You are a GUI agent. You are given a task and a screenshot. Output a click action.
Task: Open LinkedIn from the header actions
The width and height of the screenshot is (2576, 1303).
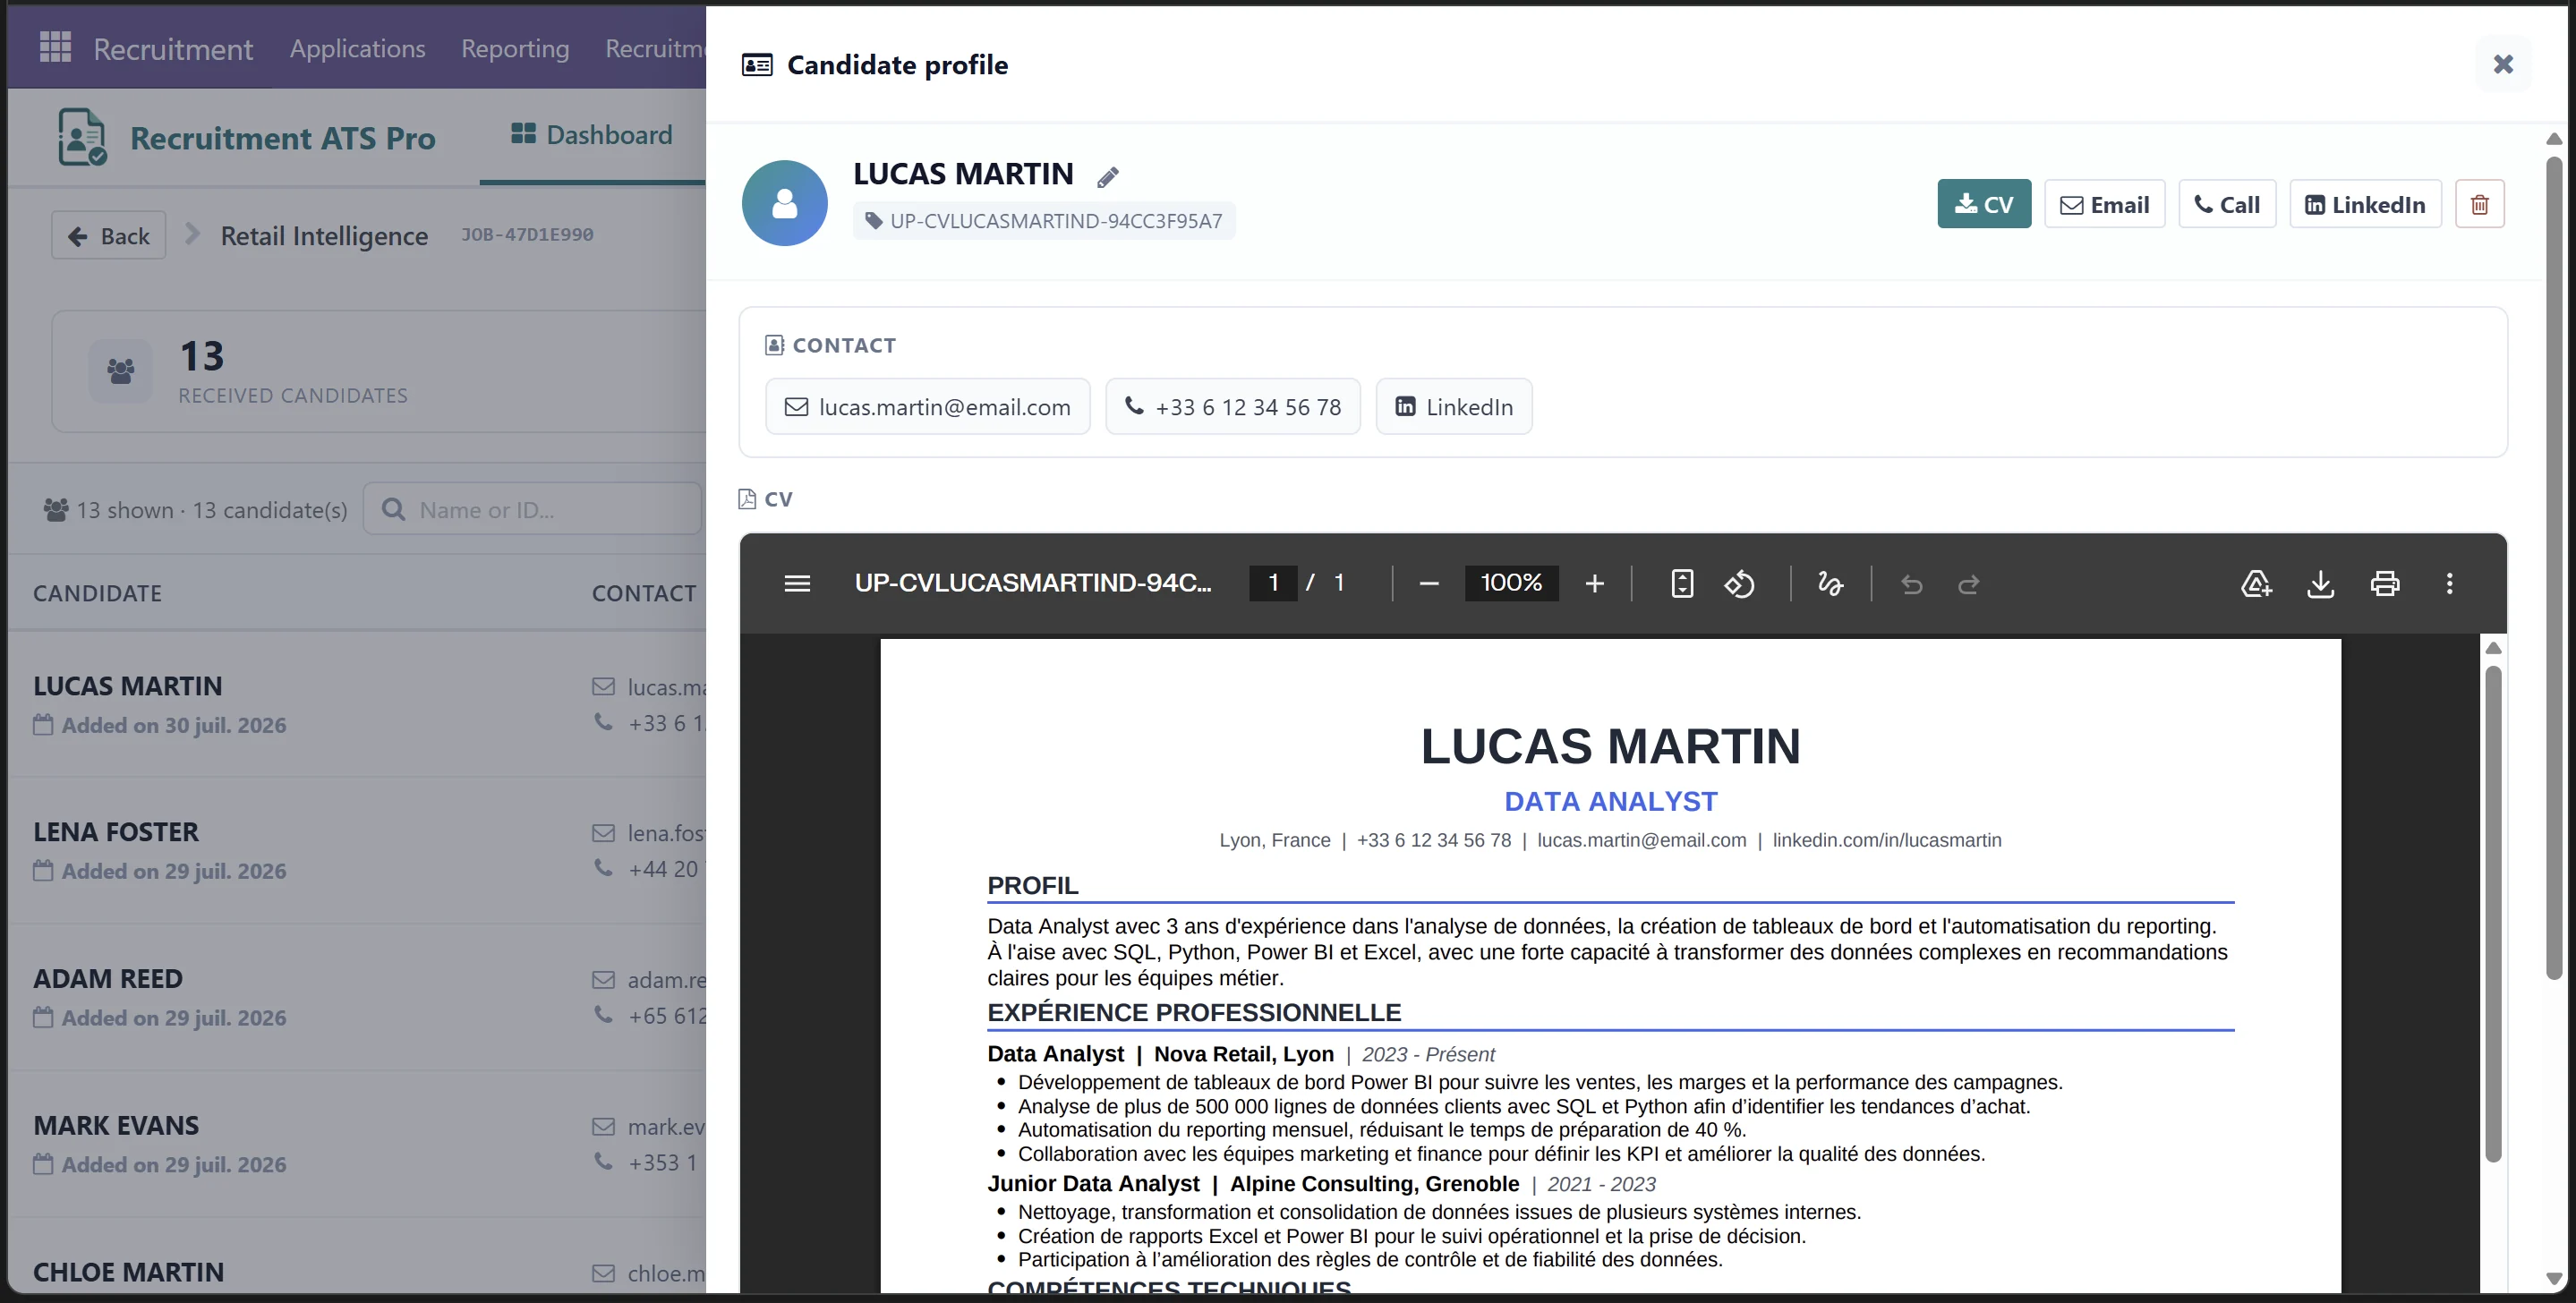[2365, 204]
